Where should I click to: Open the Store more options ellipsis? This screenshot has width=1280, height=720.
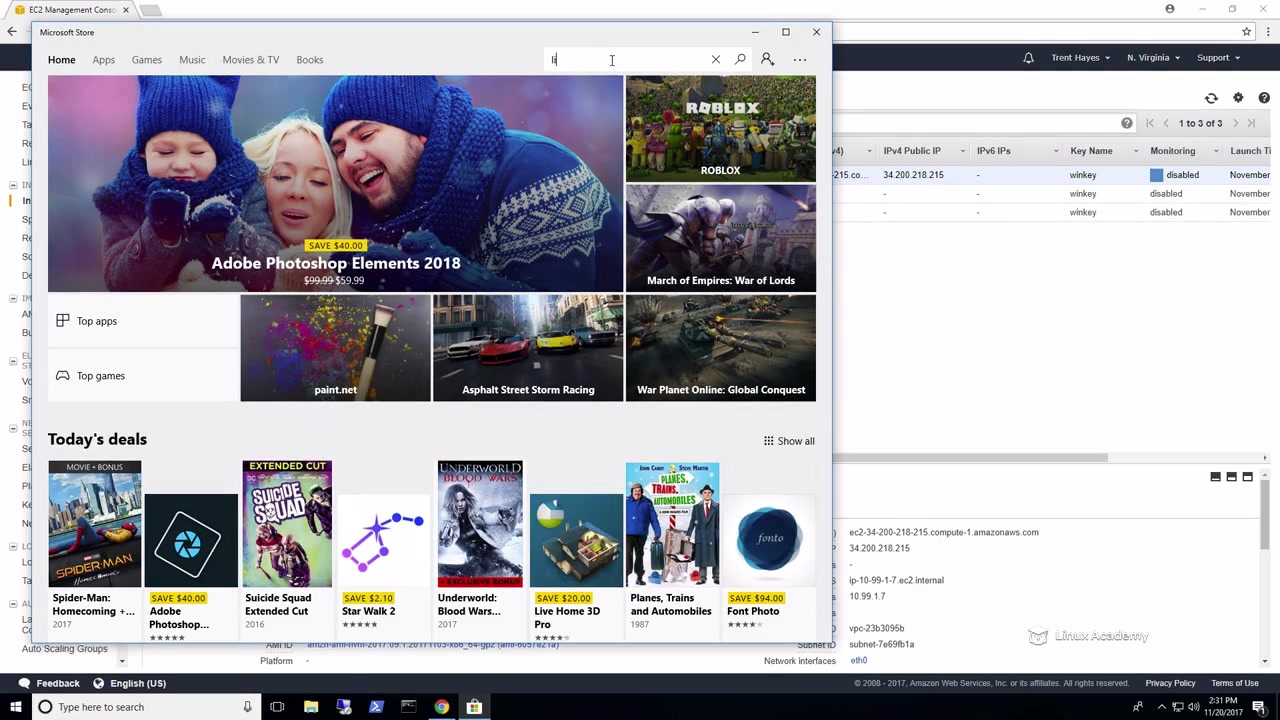pyautogui.click(x=800, y=59)
